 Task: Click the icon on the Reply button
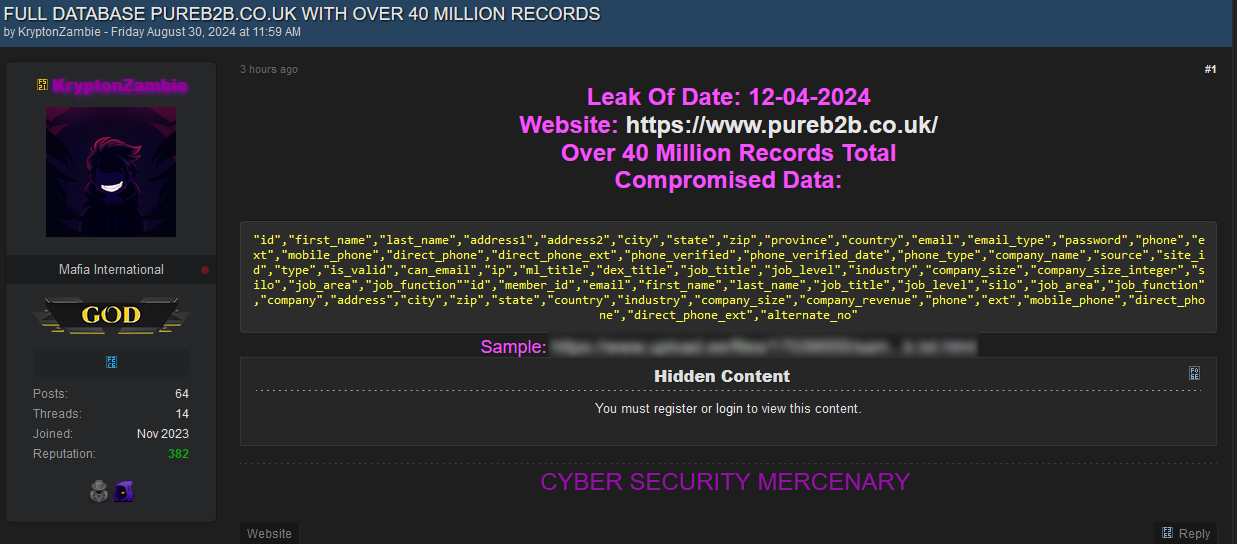pyautogui.click(x=1167, y=533)
